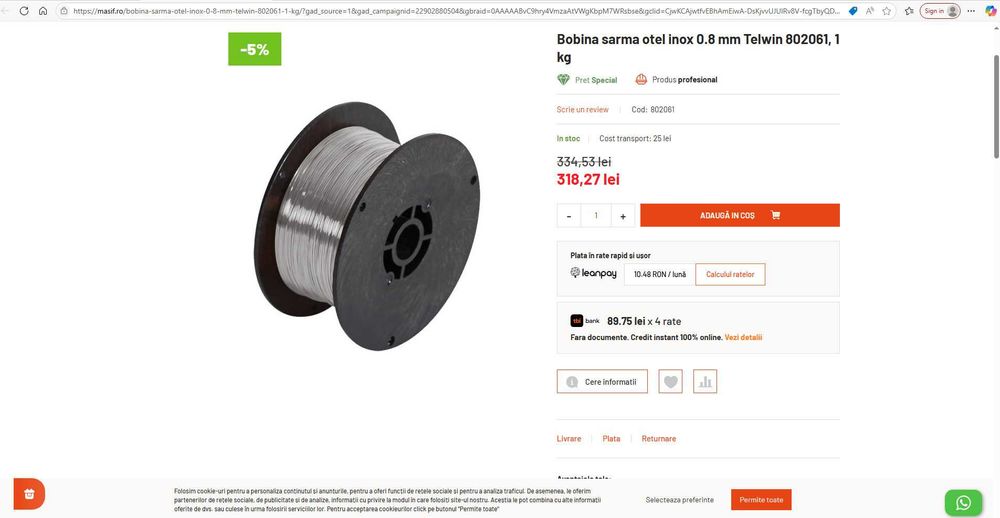
Task: Switch to the Returnare tab
Action: click(x=659, y=439)
